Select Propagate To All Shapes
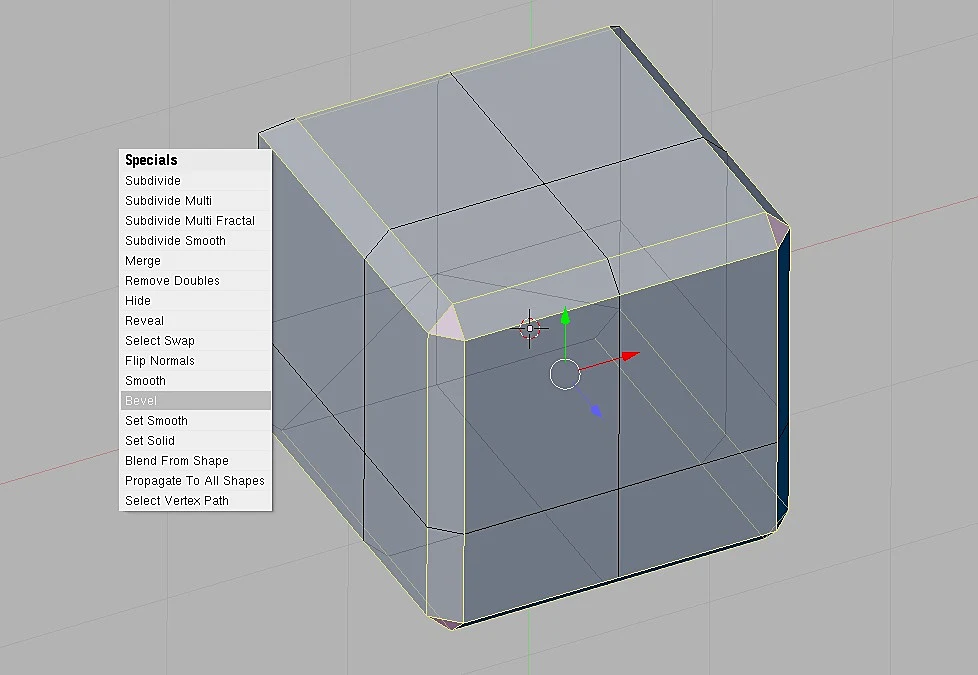The height and width of the screenshot is (675, 978). [195, 480]
